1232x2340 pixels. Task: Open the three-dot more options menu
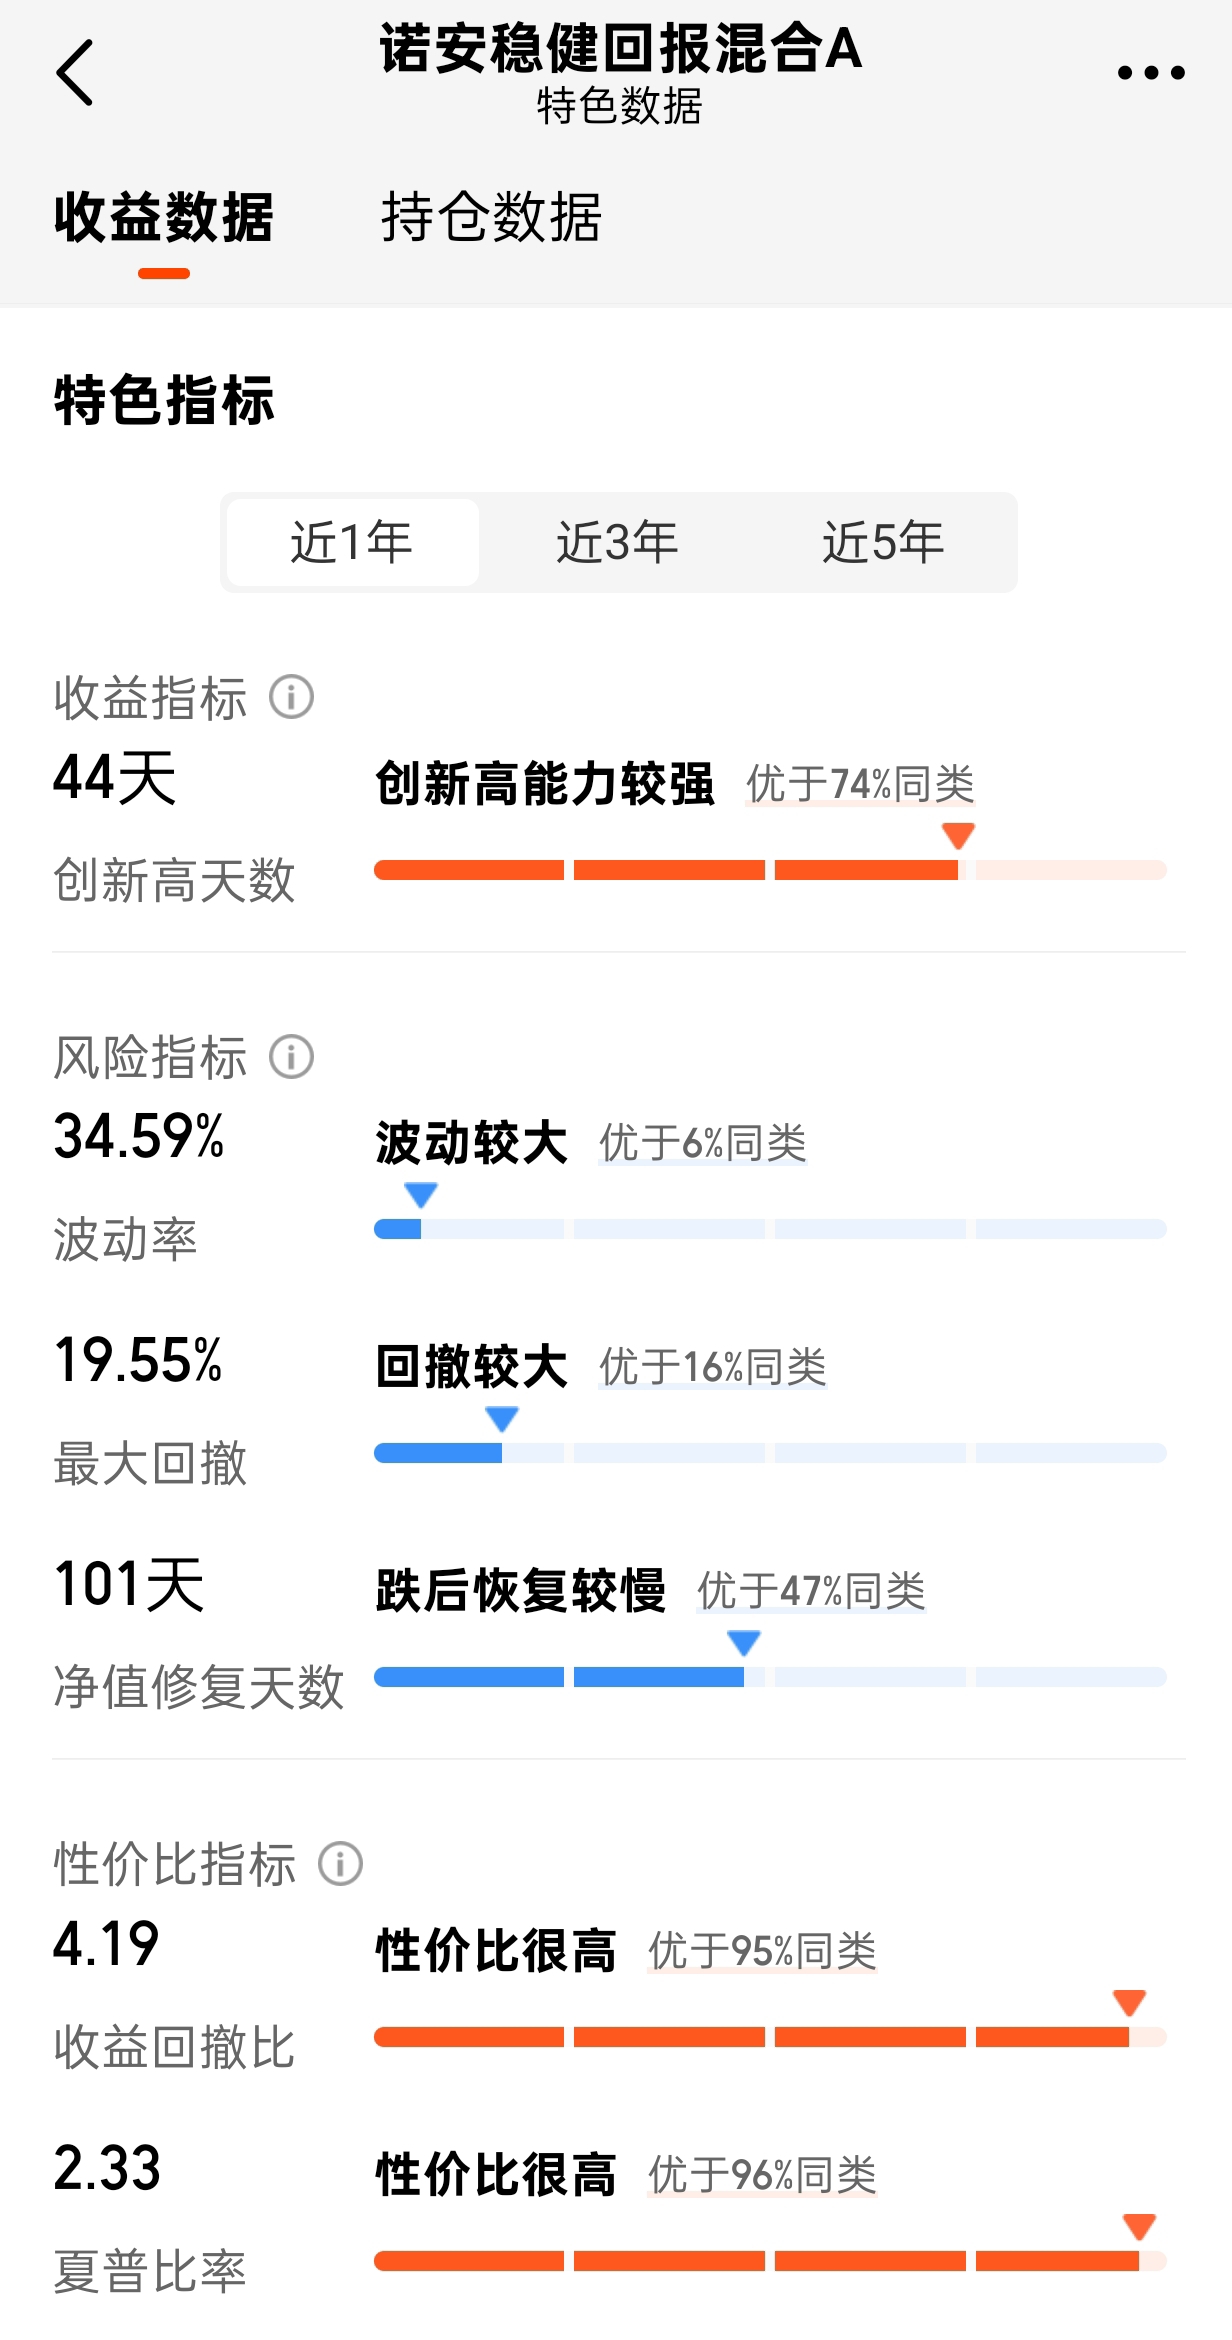[x=1151, y=72]
